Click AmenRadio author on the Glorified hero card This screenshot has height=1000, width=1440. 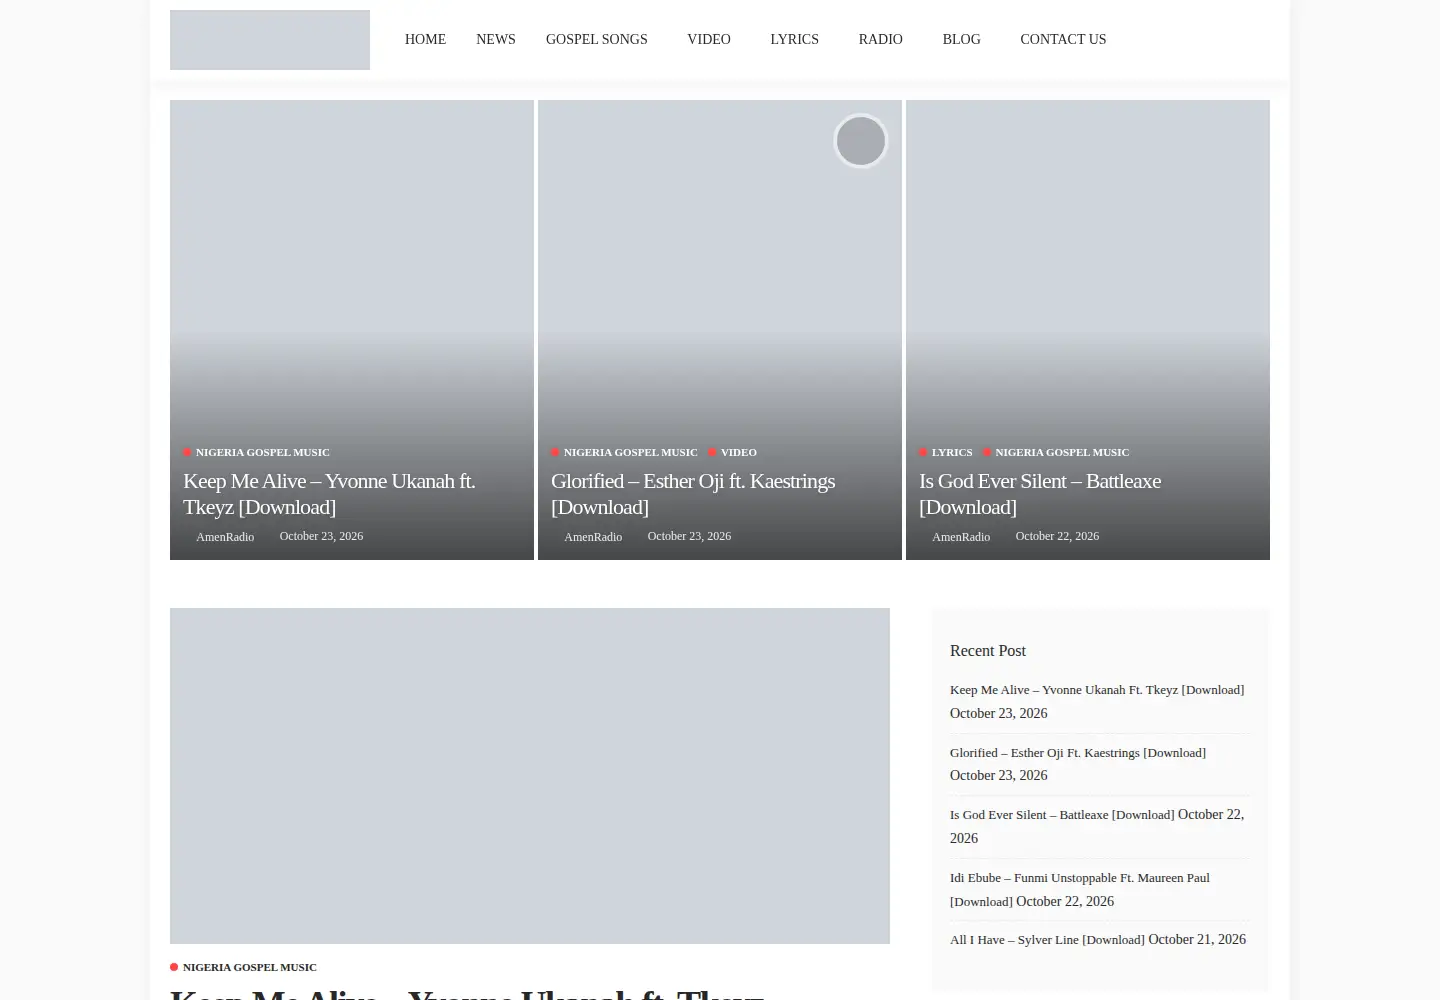point(593,537)
